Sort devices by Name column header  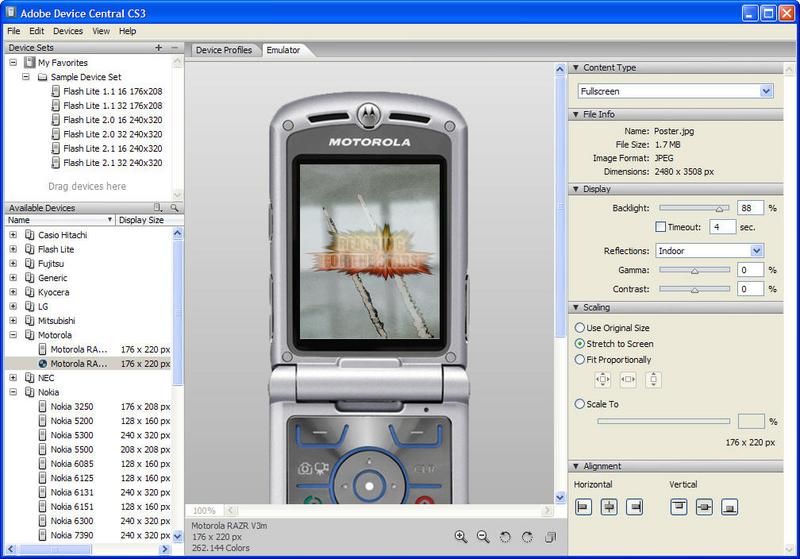[60, 220]
